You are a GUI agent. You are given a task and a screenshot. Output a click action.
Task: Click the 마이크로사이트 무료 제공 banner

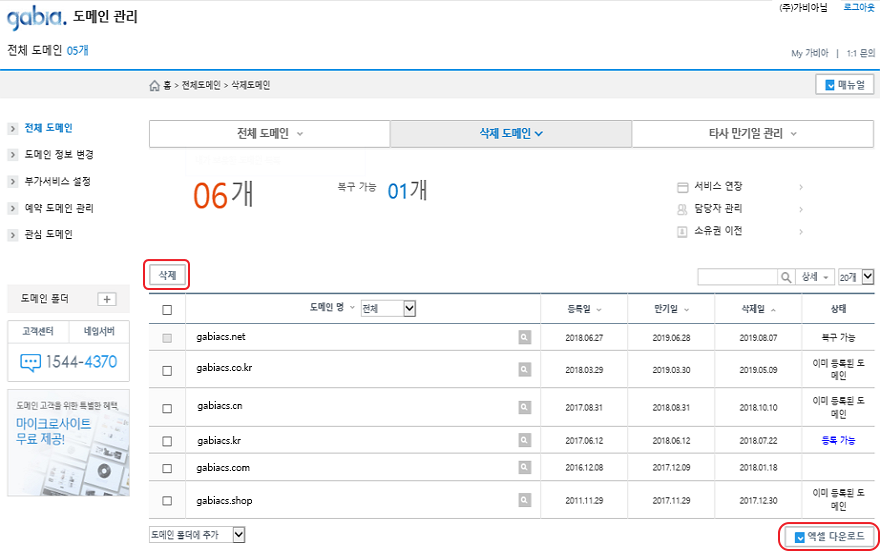click(68, 443)
